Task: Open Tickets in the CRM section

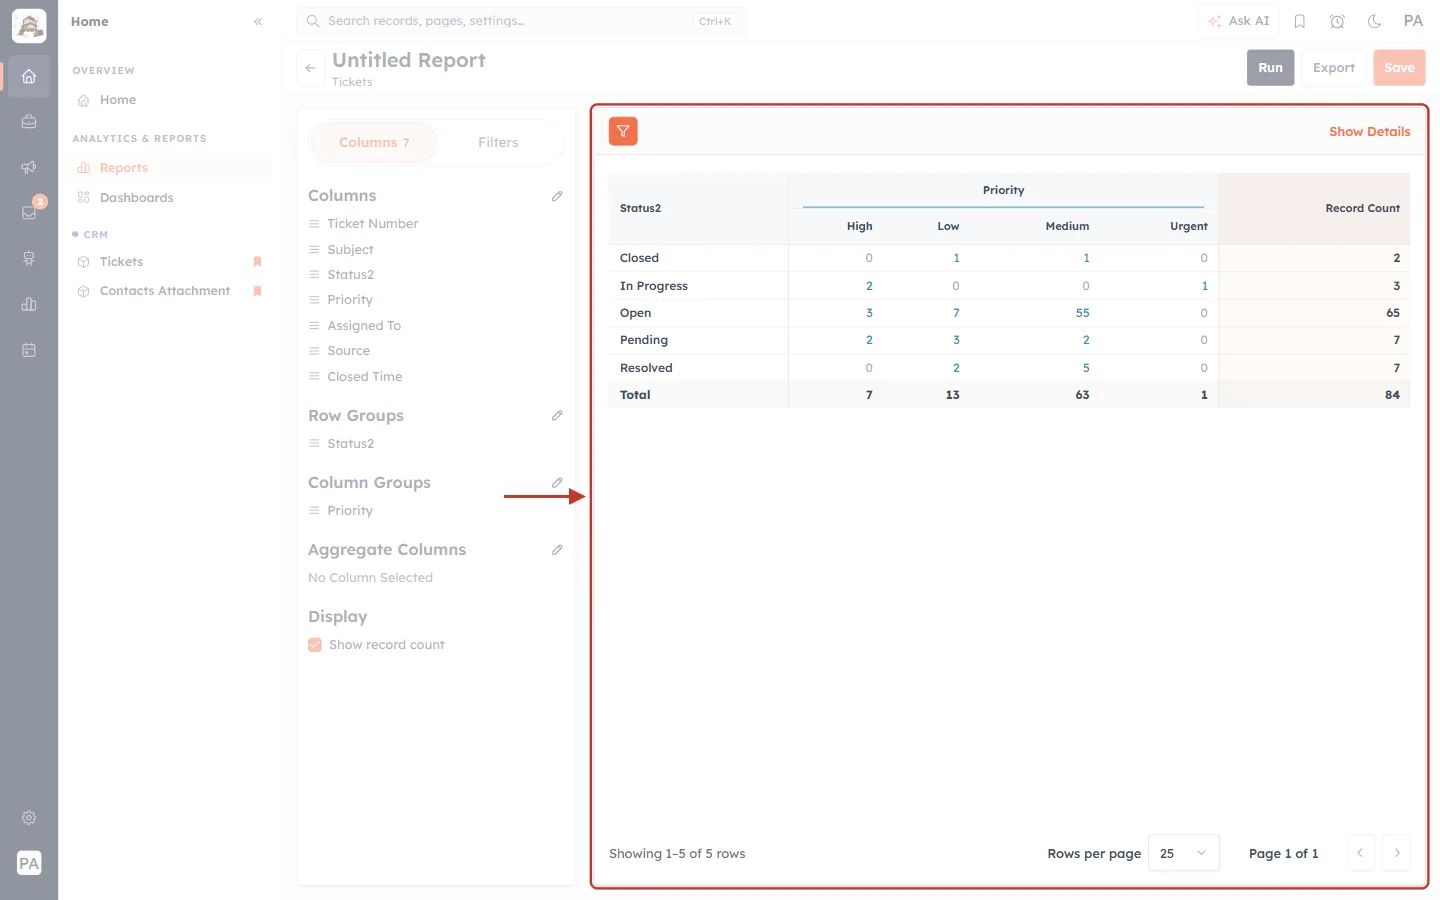Action: [x=121, y=262]
